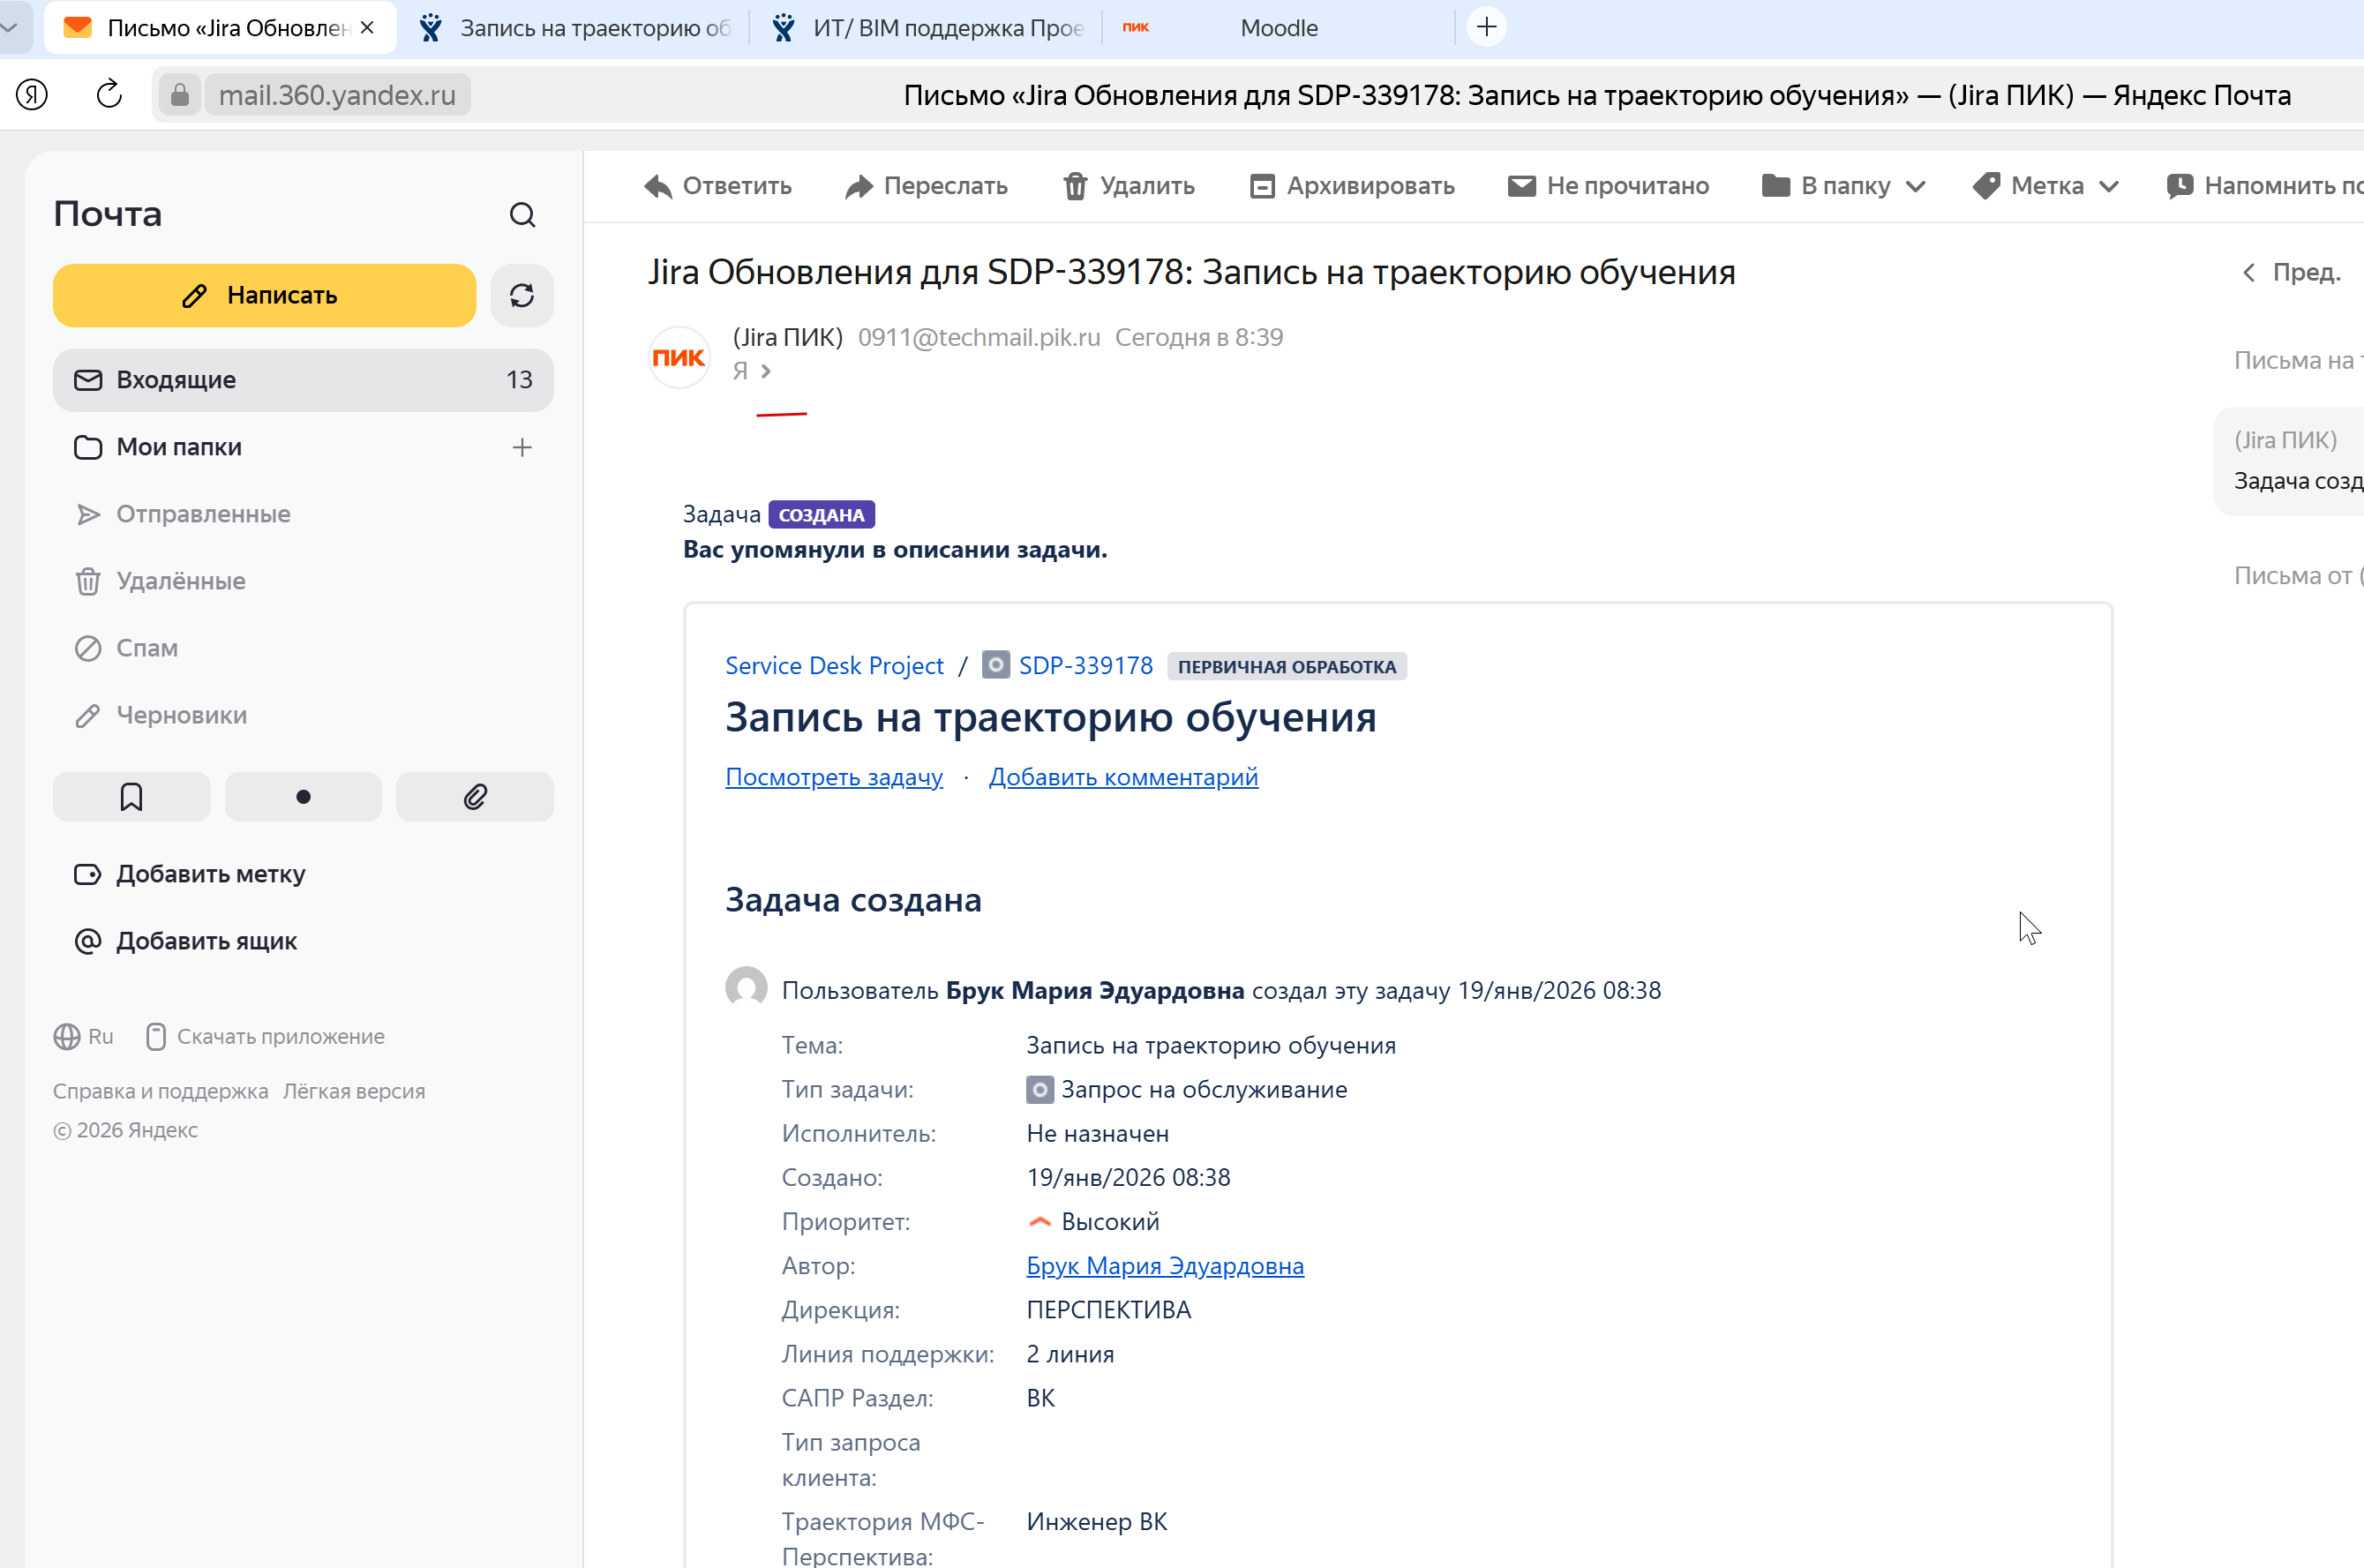
Task: Expand recipient details chevron next to Я
Action: 766,371
